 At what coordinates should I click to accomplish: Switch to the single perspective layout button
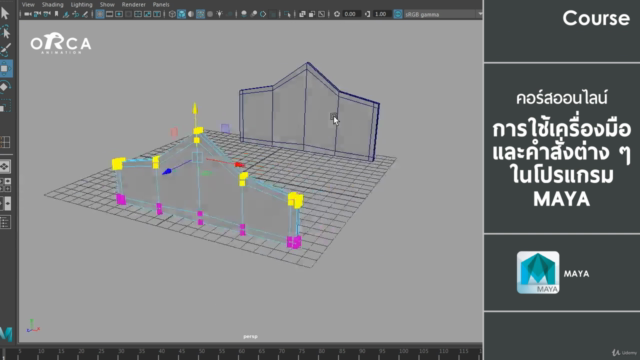[5, 166]
